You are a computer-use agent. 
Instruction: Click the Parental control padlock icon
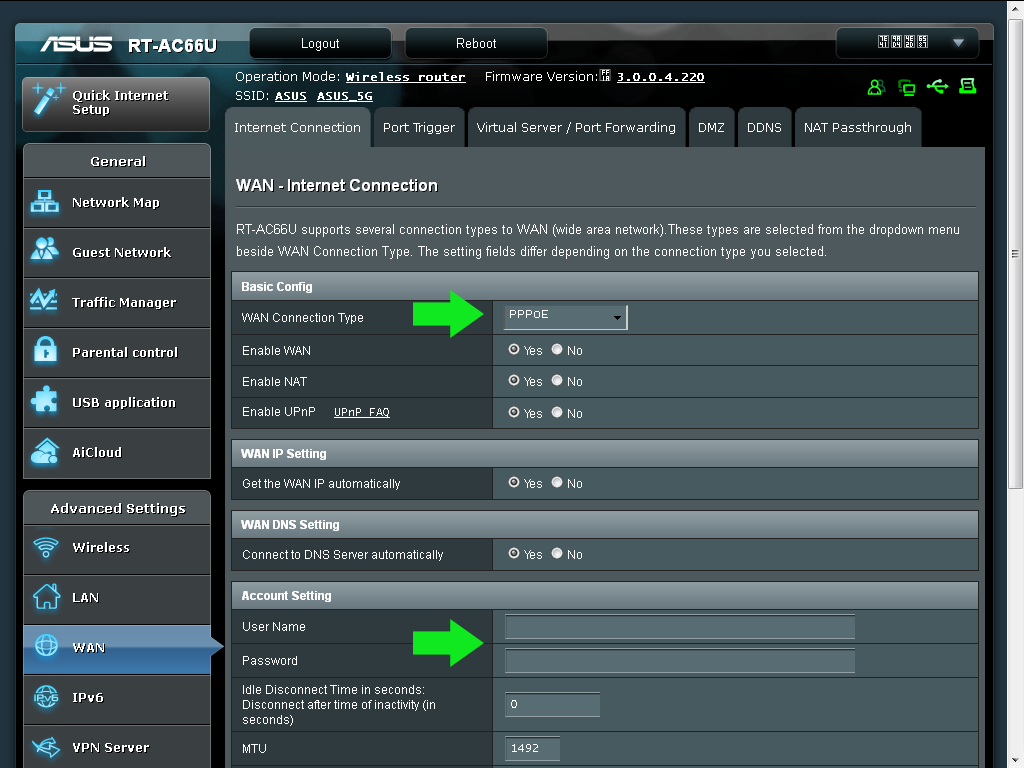click(x=45, y=349)
